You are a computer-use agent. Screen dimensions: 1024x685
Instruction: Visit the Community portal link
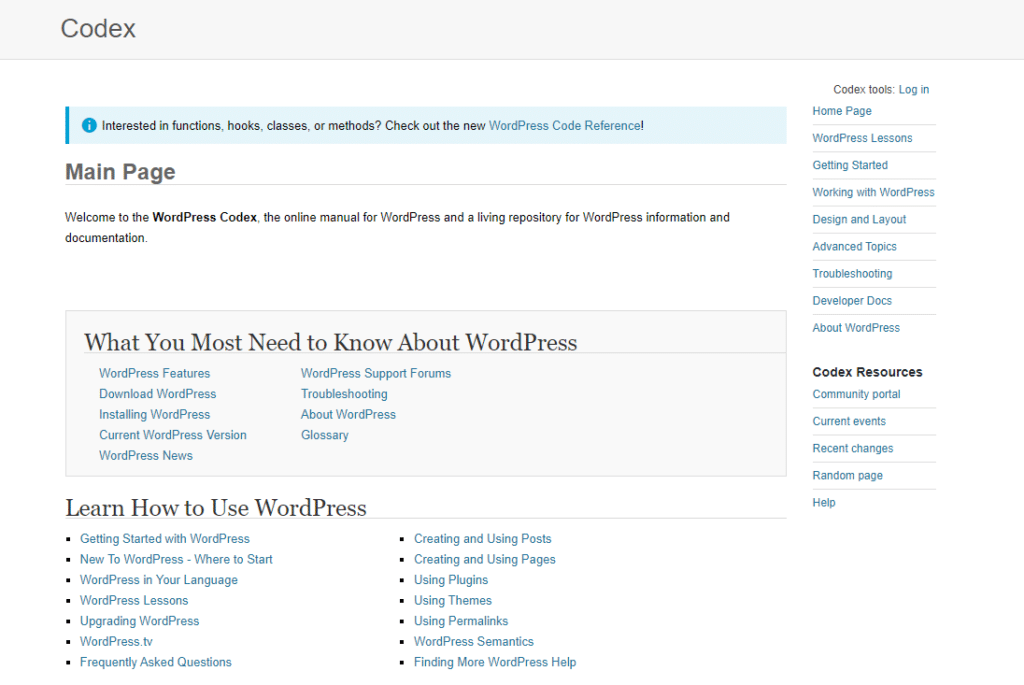(x=856, y=394)
